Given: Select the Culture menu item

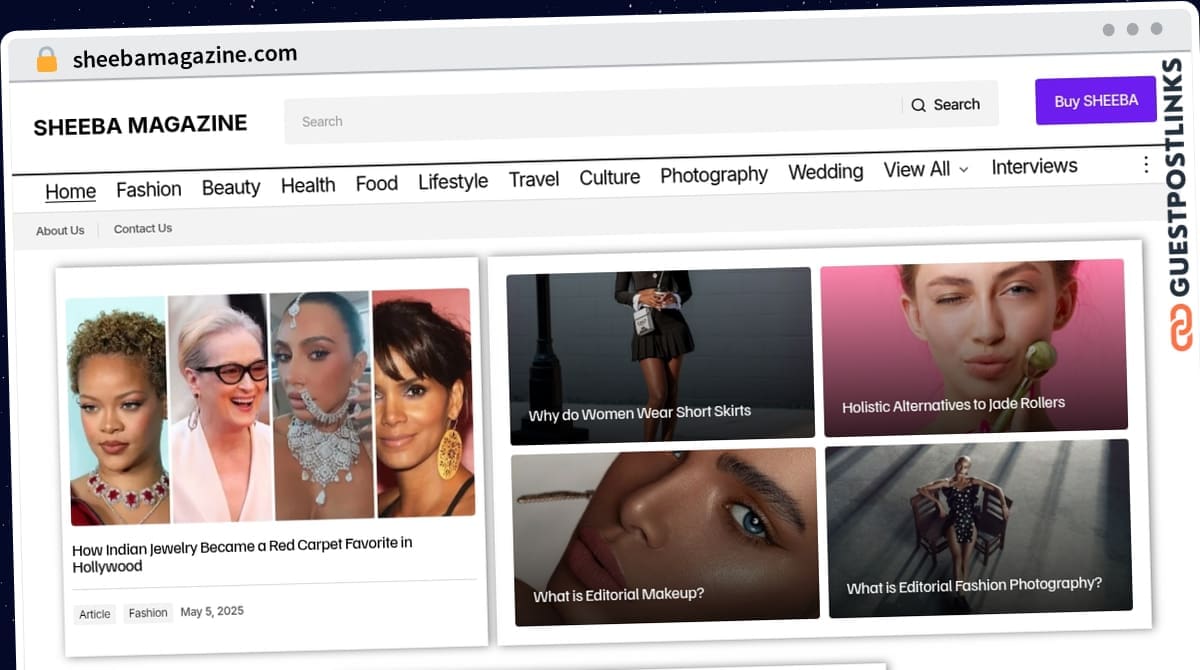Looking at the screenshot, I should (x=610, y=177).
